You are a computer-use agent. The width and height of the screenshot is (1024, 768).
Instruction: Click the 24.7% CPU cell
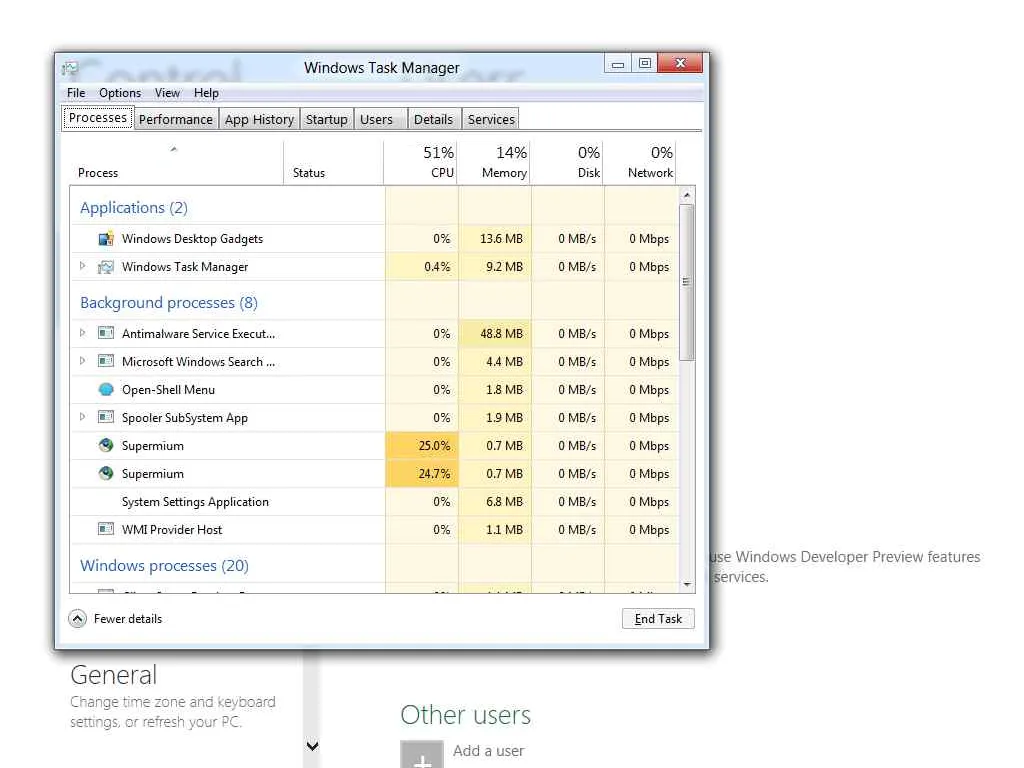coord(422,473)
